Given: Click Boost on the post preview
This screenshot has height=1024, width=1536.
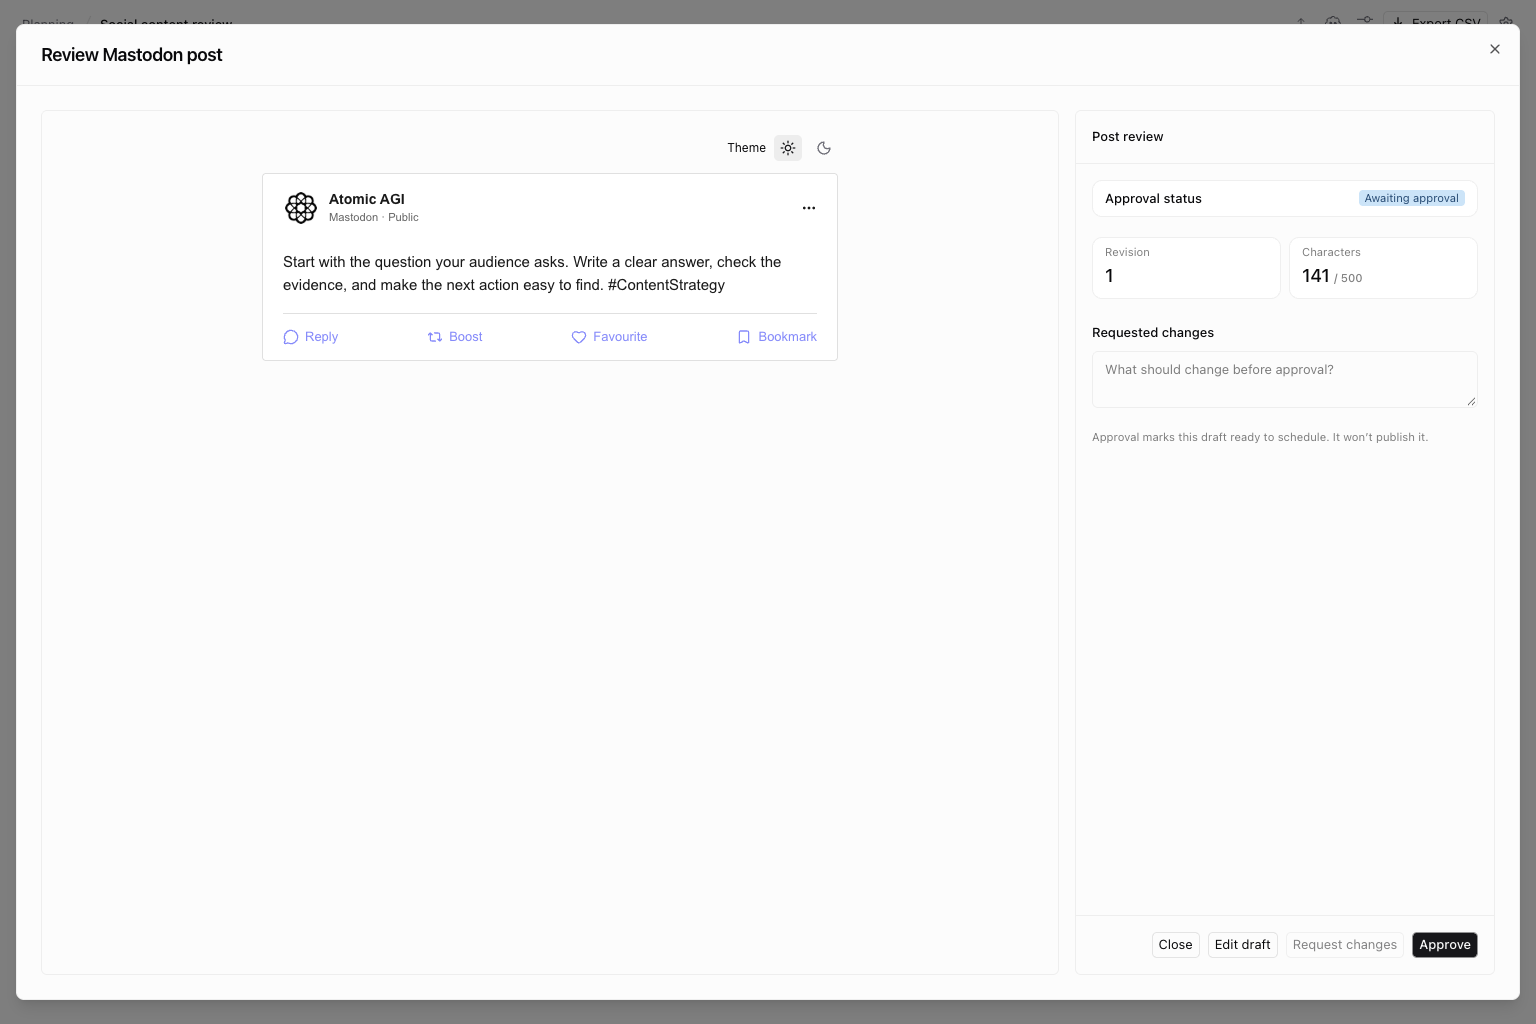Looking at the screenshot, I should coord(455,337).
